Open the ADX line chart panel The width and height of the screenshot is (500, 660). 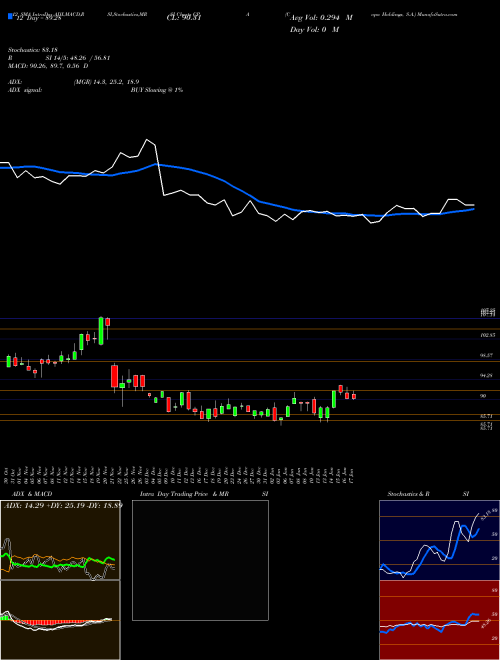click(60, 540)
